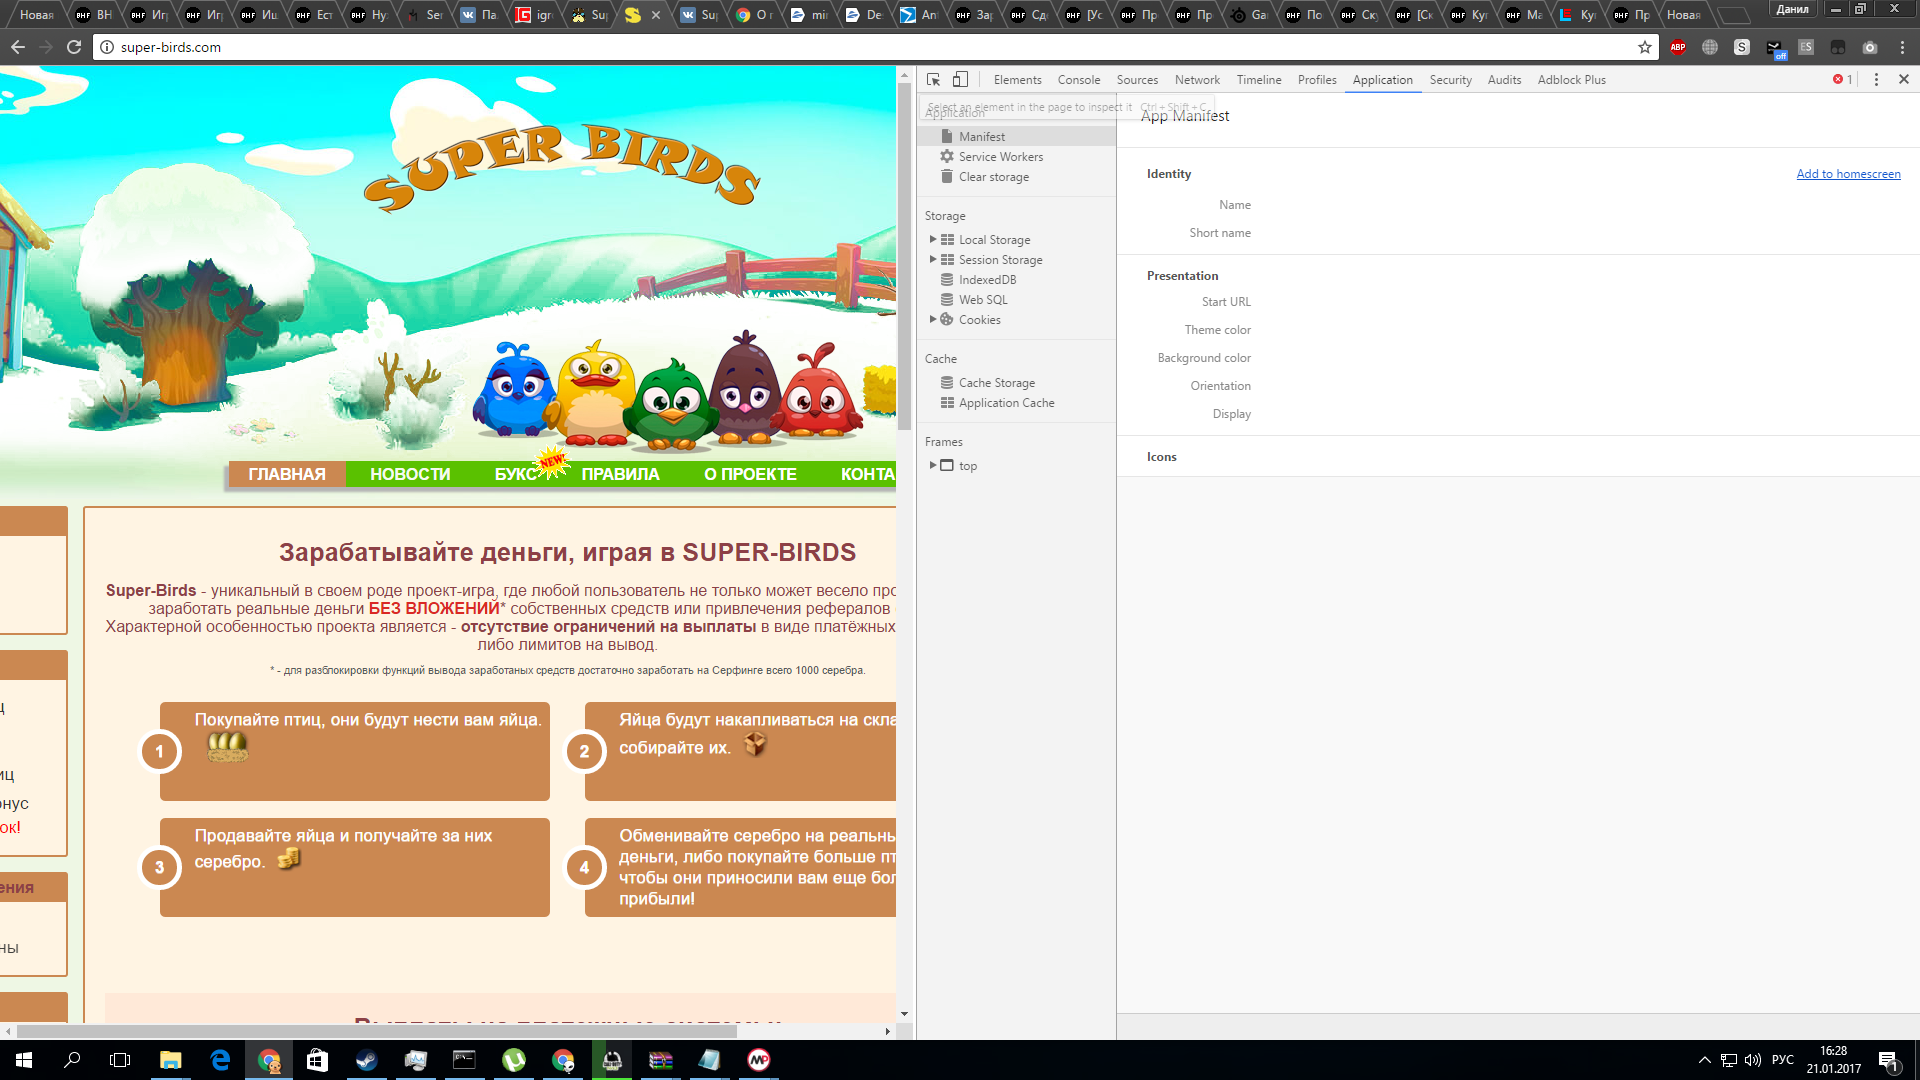This screenshot has height=1080, width=1920.
Task: Click the Add to homescreen link
Action: click(x=1848, y=174)
